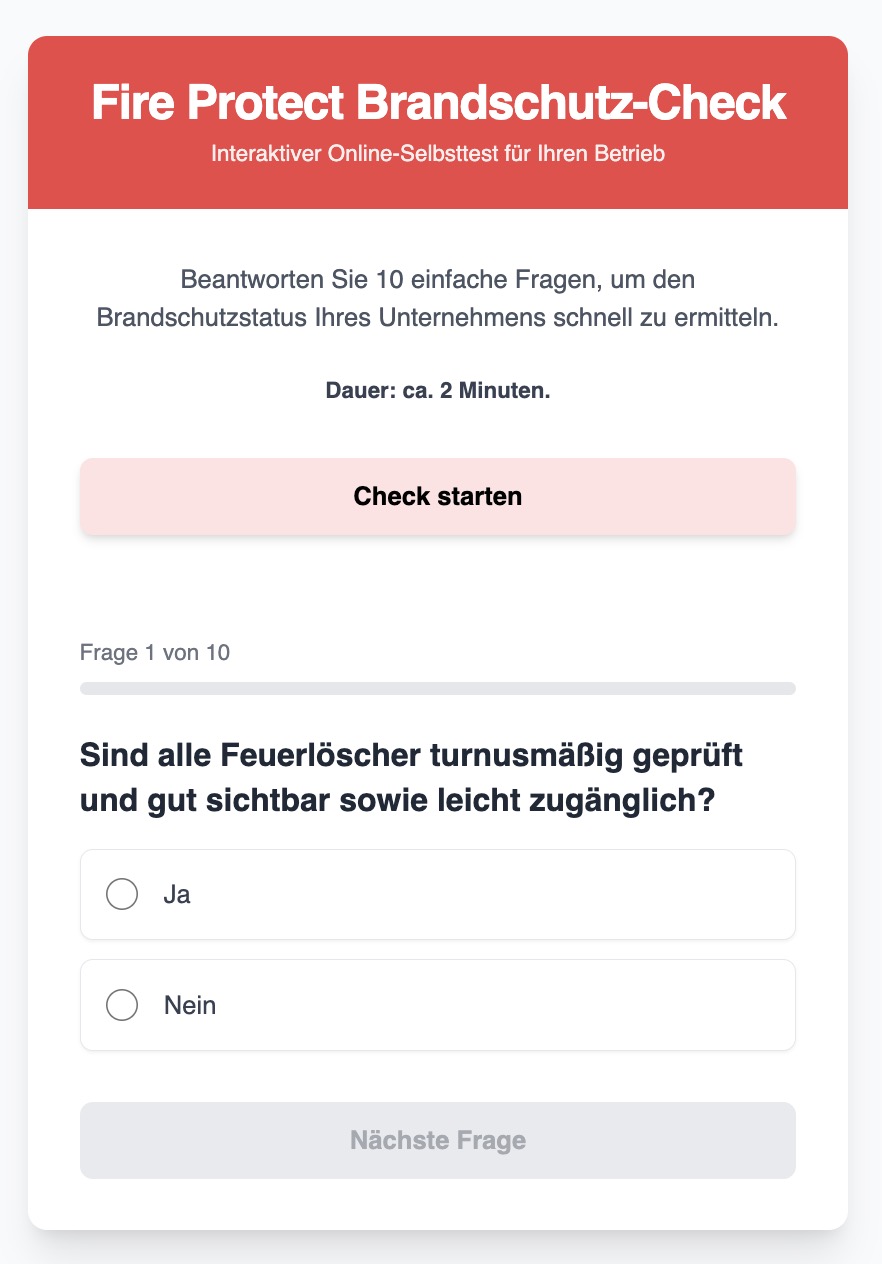
Task: Click the Check starten button
Action: point(438,496)
